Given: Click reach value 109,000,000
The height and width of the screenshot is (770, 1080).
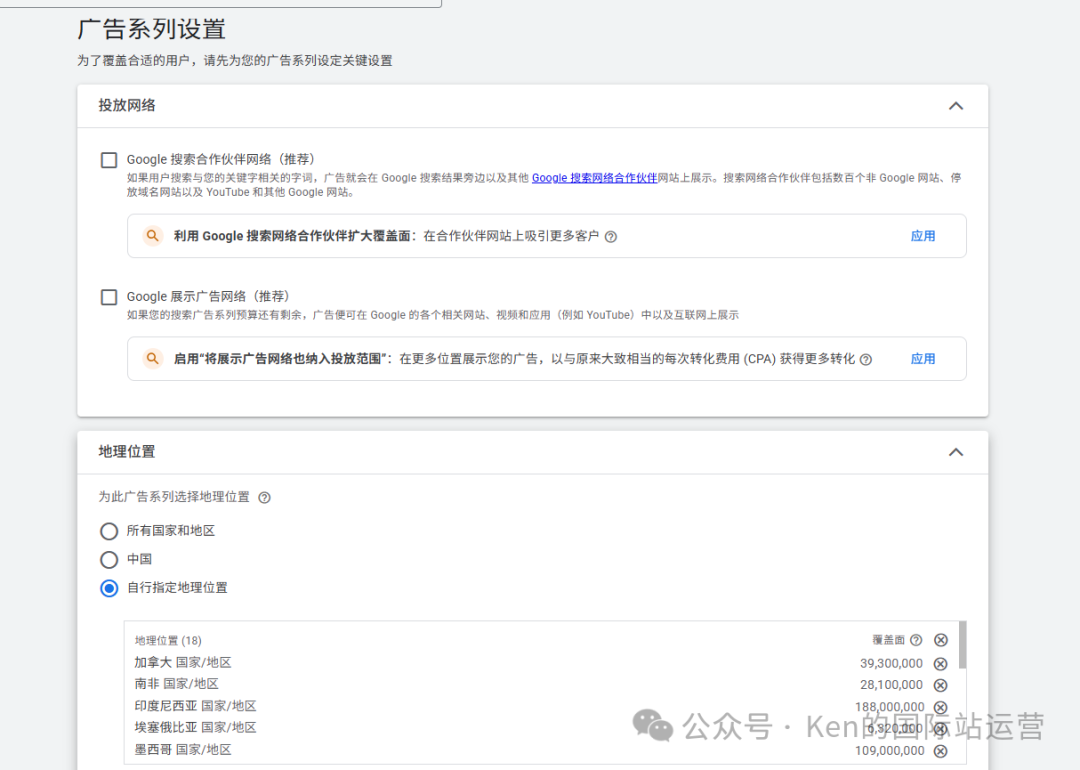Looking at the screenshot, I should click(890, 751).
